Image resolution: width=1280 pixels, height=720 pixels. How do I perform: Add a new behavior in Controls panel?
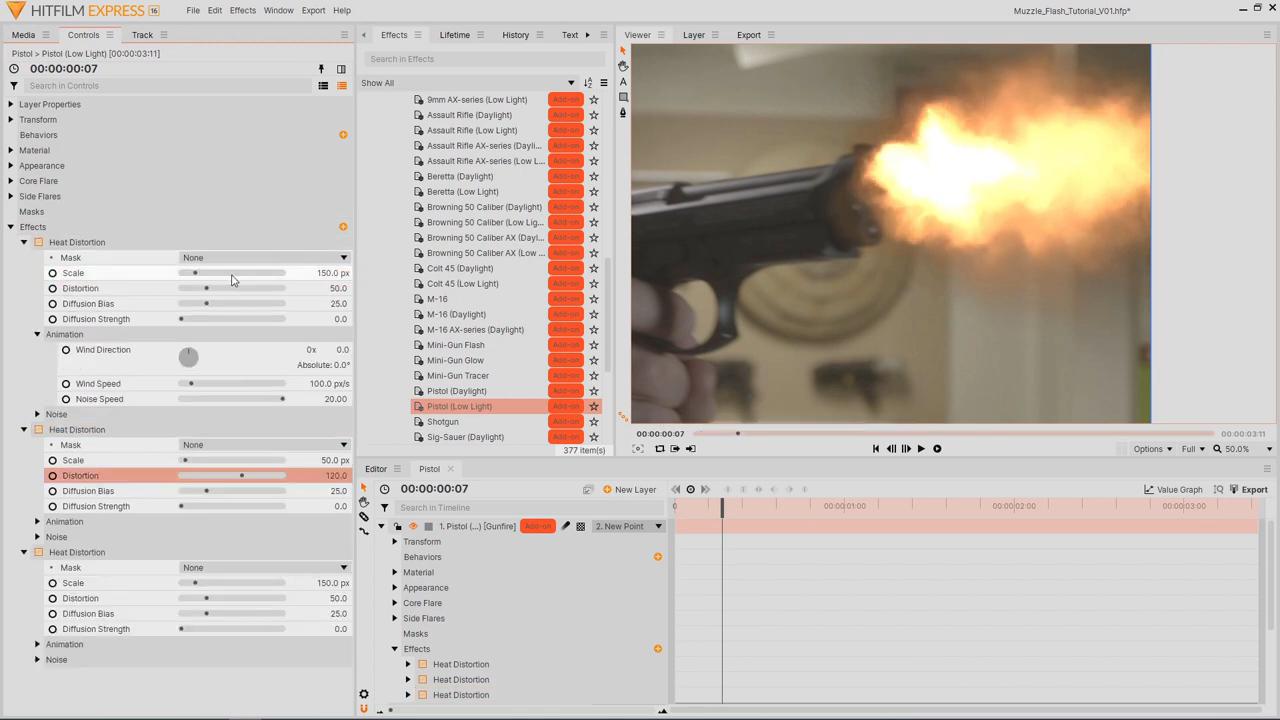click(343, 135)
